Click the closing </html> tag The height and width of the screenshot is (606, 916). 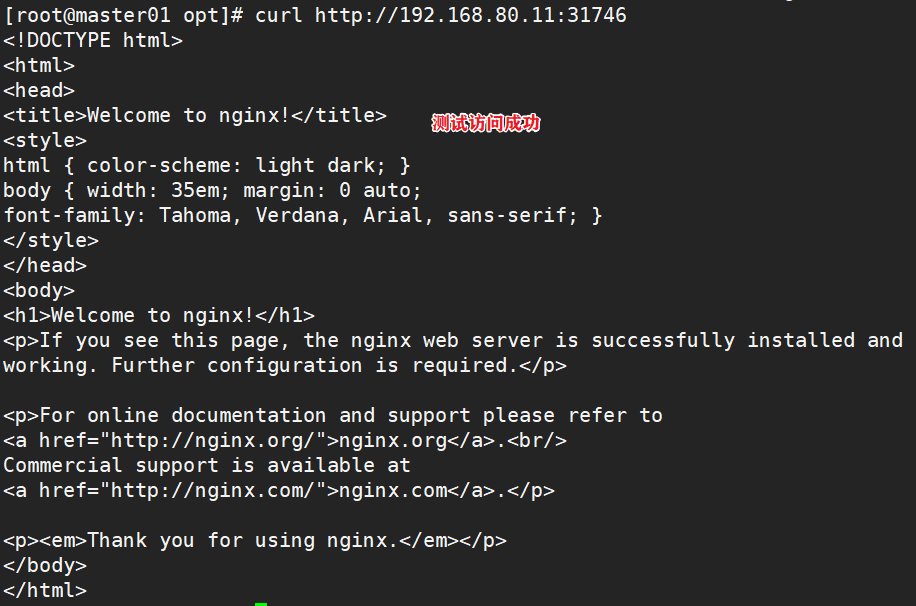pos(45,590)
